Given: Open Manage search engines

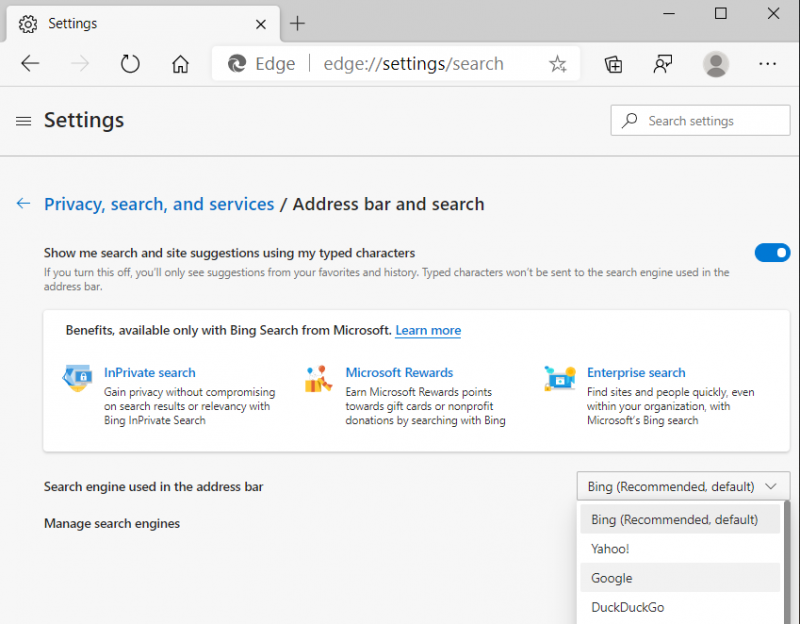Looking at the screenshot, I should pos(112,523).
